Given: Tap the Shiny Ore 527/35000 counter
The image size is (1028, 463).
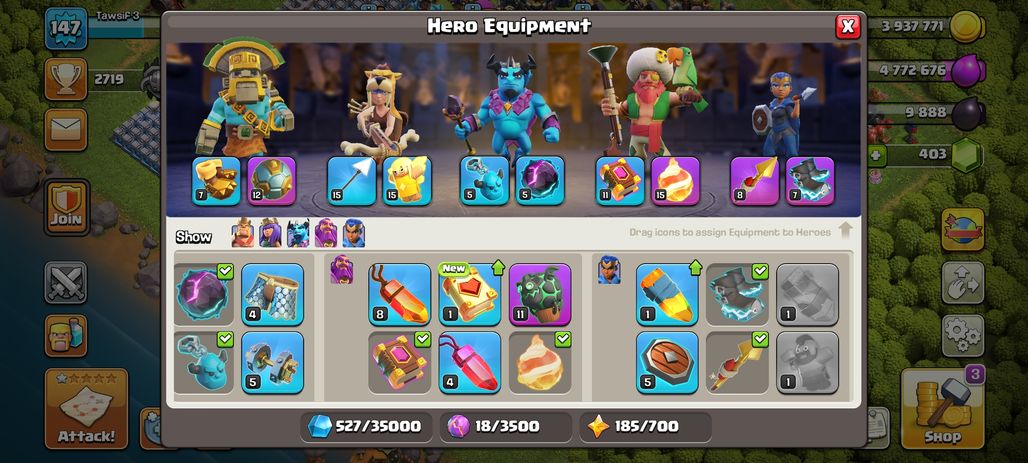Looking at the screenshot, I should tap(366, 427).
